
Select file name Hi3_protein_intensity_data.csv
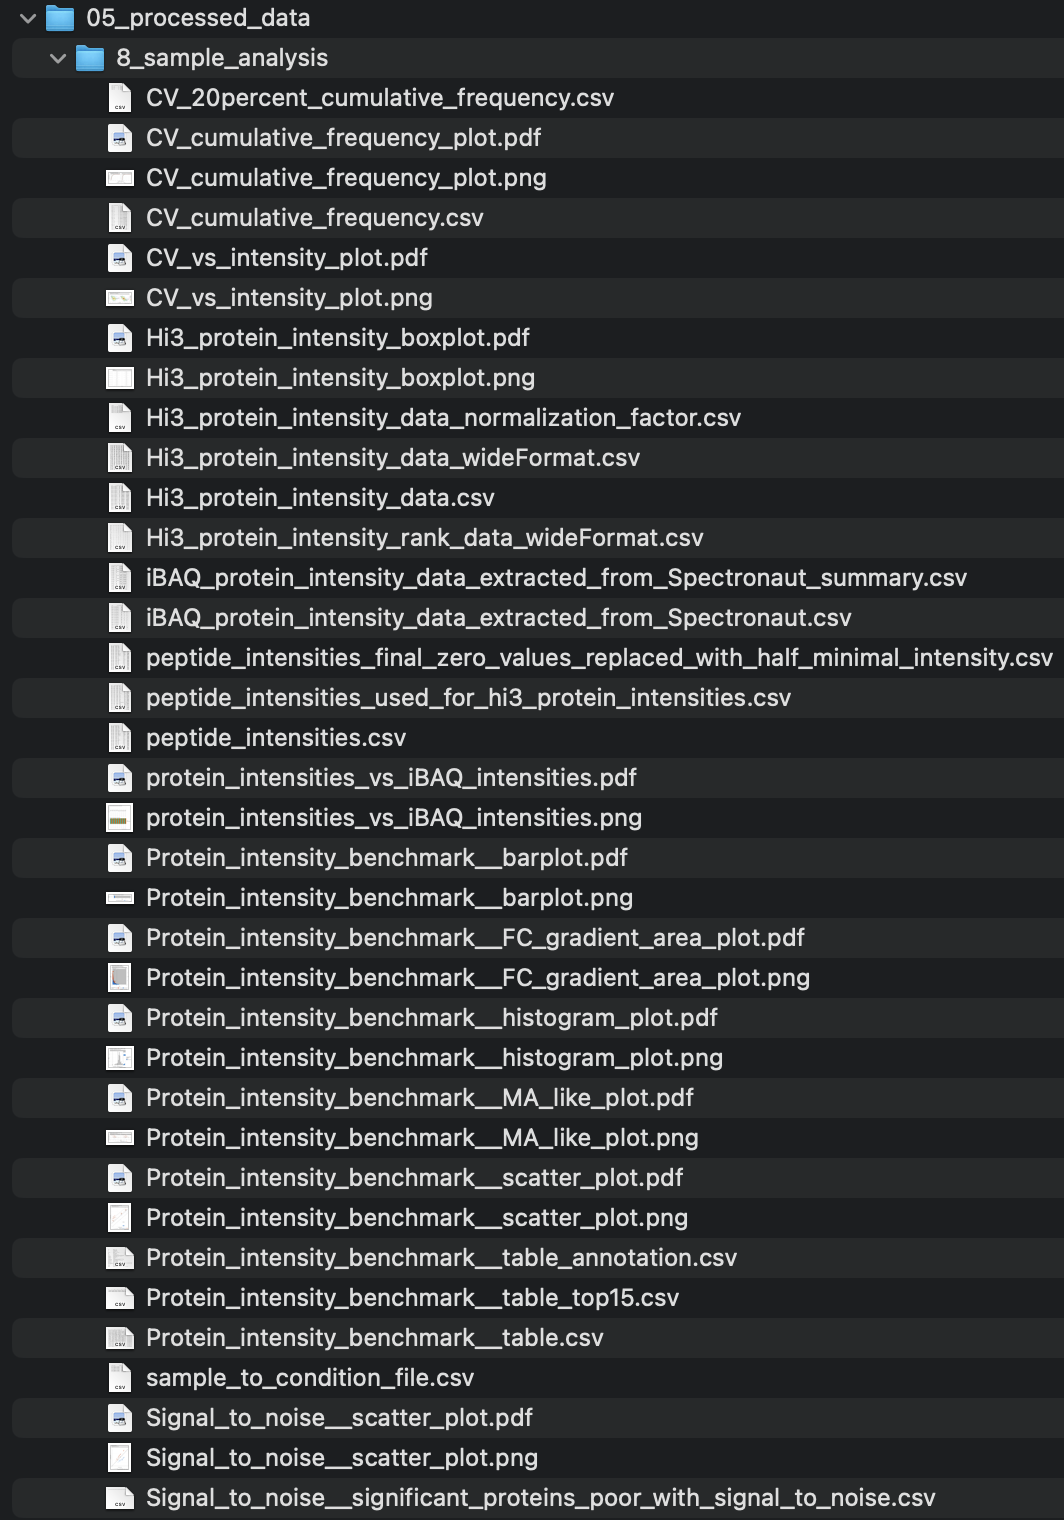point(320,498)
